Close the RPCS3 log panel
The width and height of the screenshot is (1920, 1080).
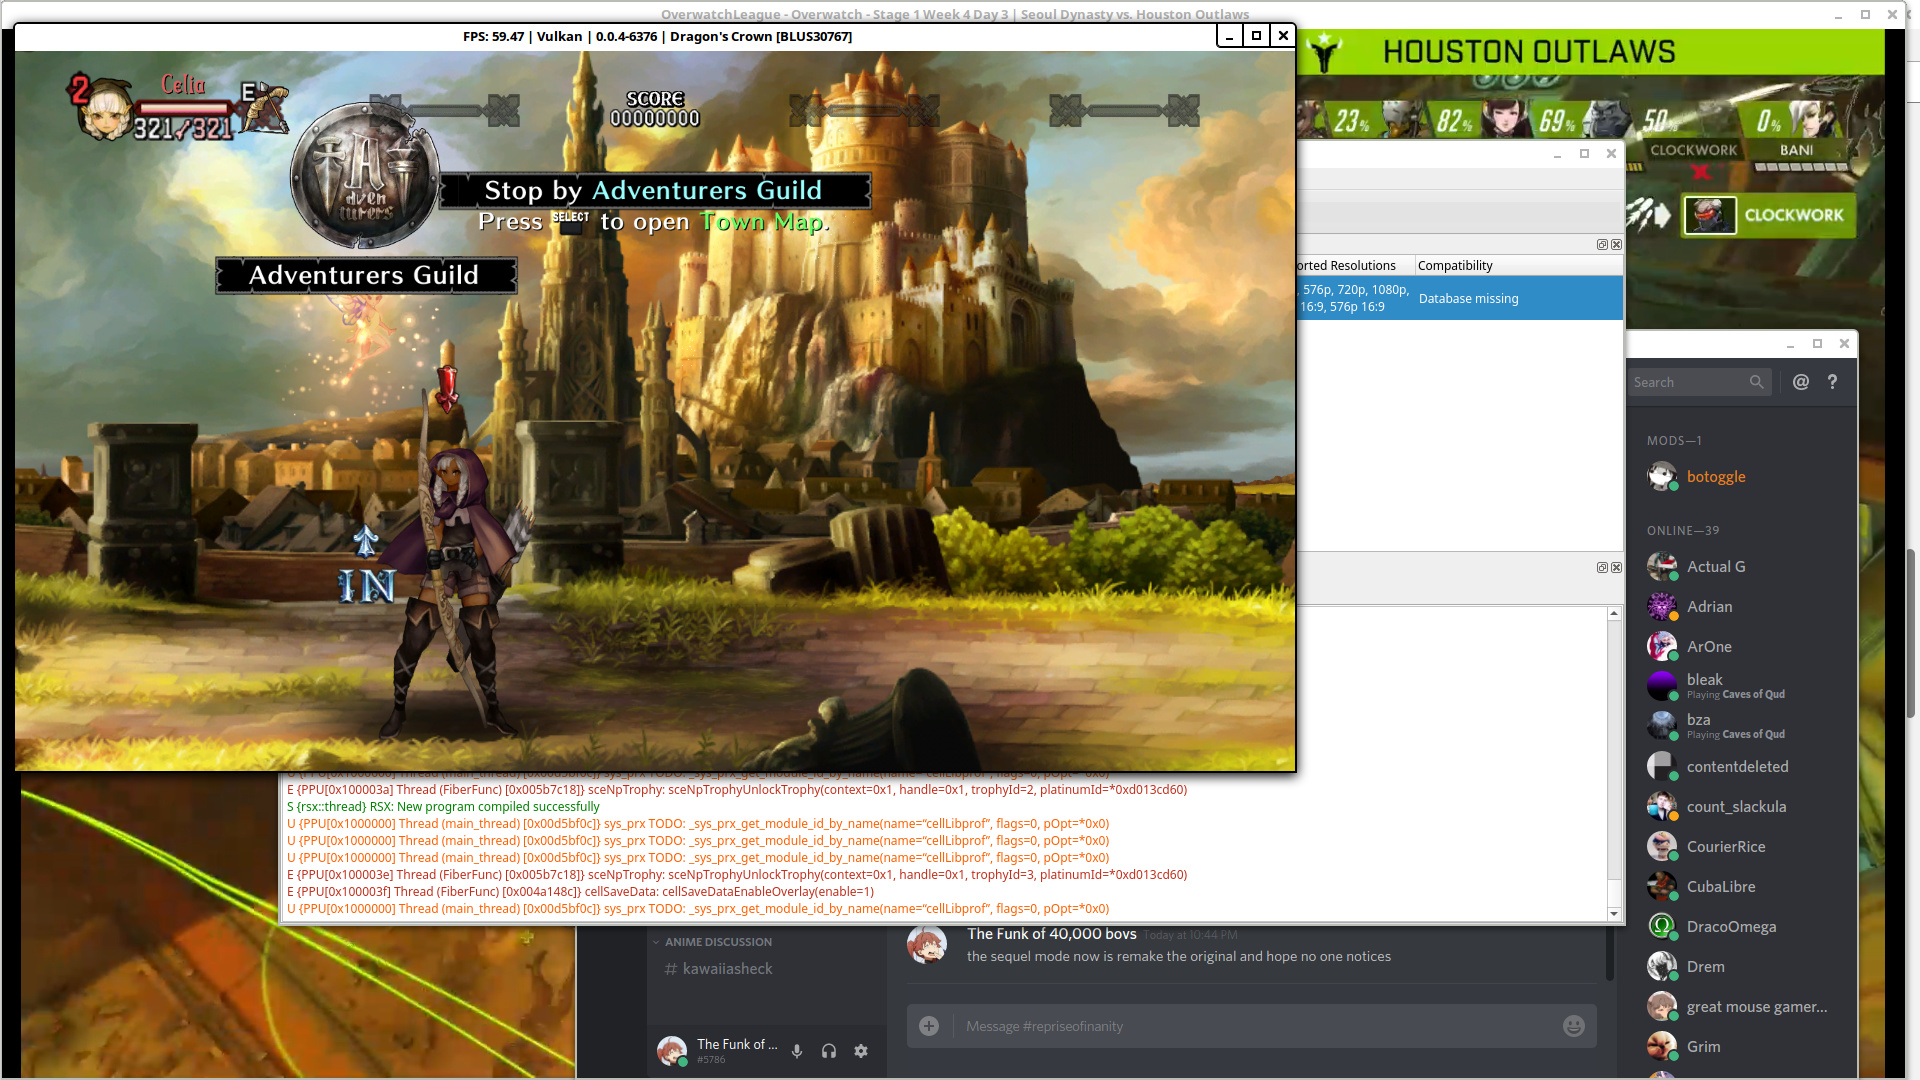tap(1616, 567)
